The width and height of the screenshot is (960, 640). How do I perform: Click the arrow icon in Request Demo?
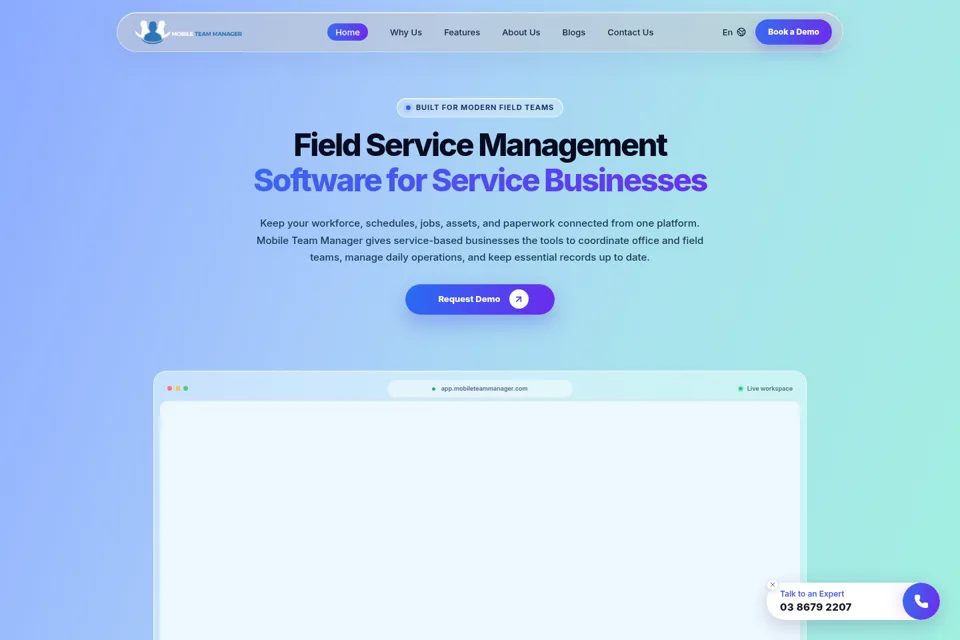[x=519, y=299]
